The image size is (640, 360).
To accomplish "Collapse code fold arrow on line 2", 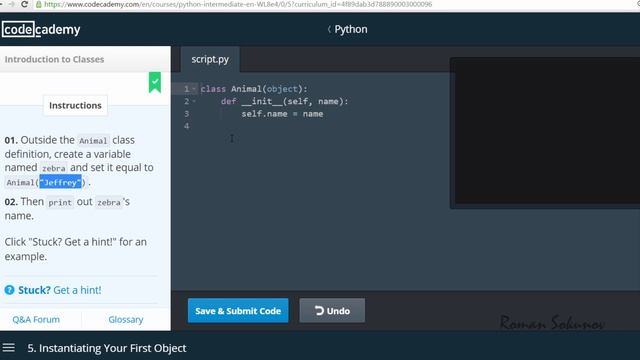I will (x=194, y=101).
